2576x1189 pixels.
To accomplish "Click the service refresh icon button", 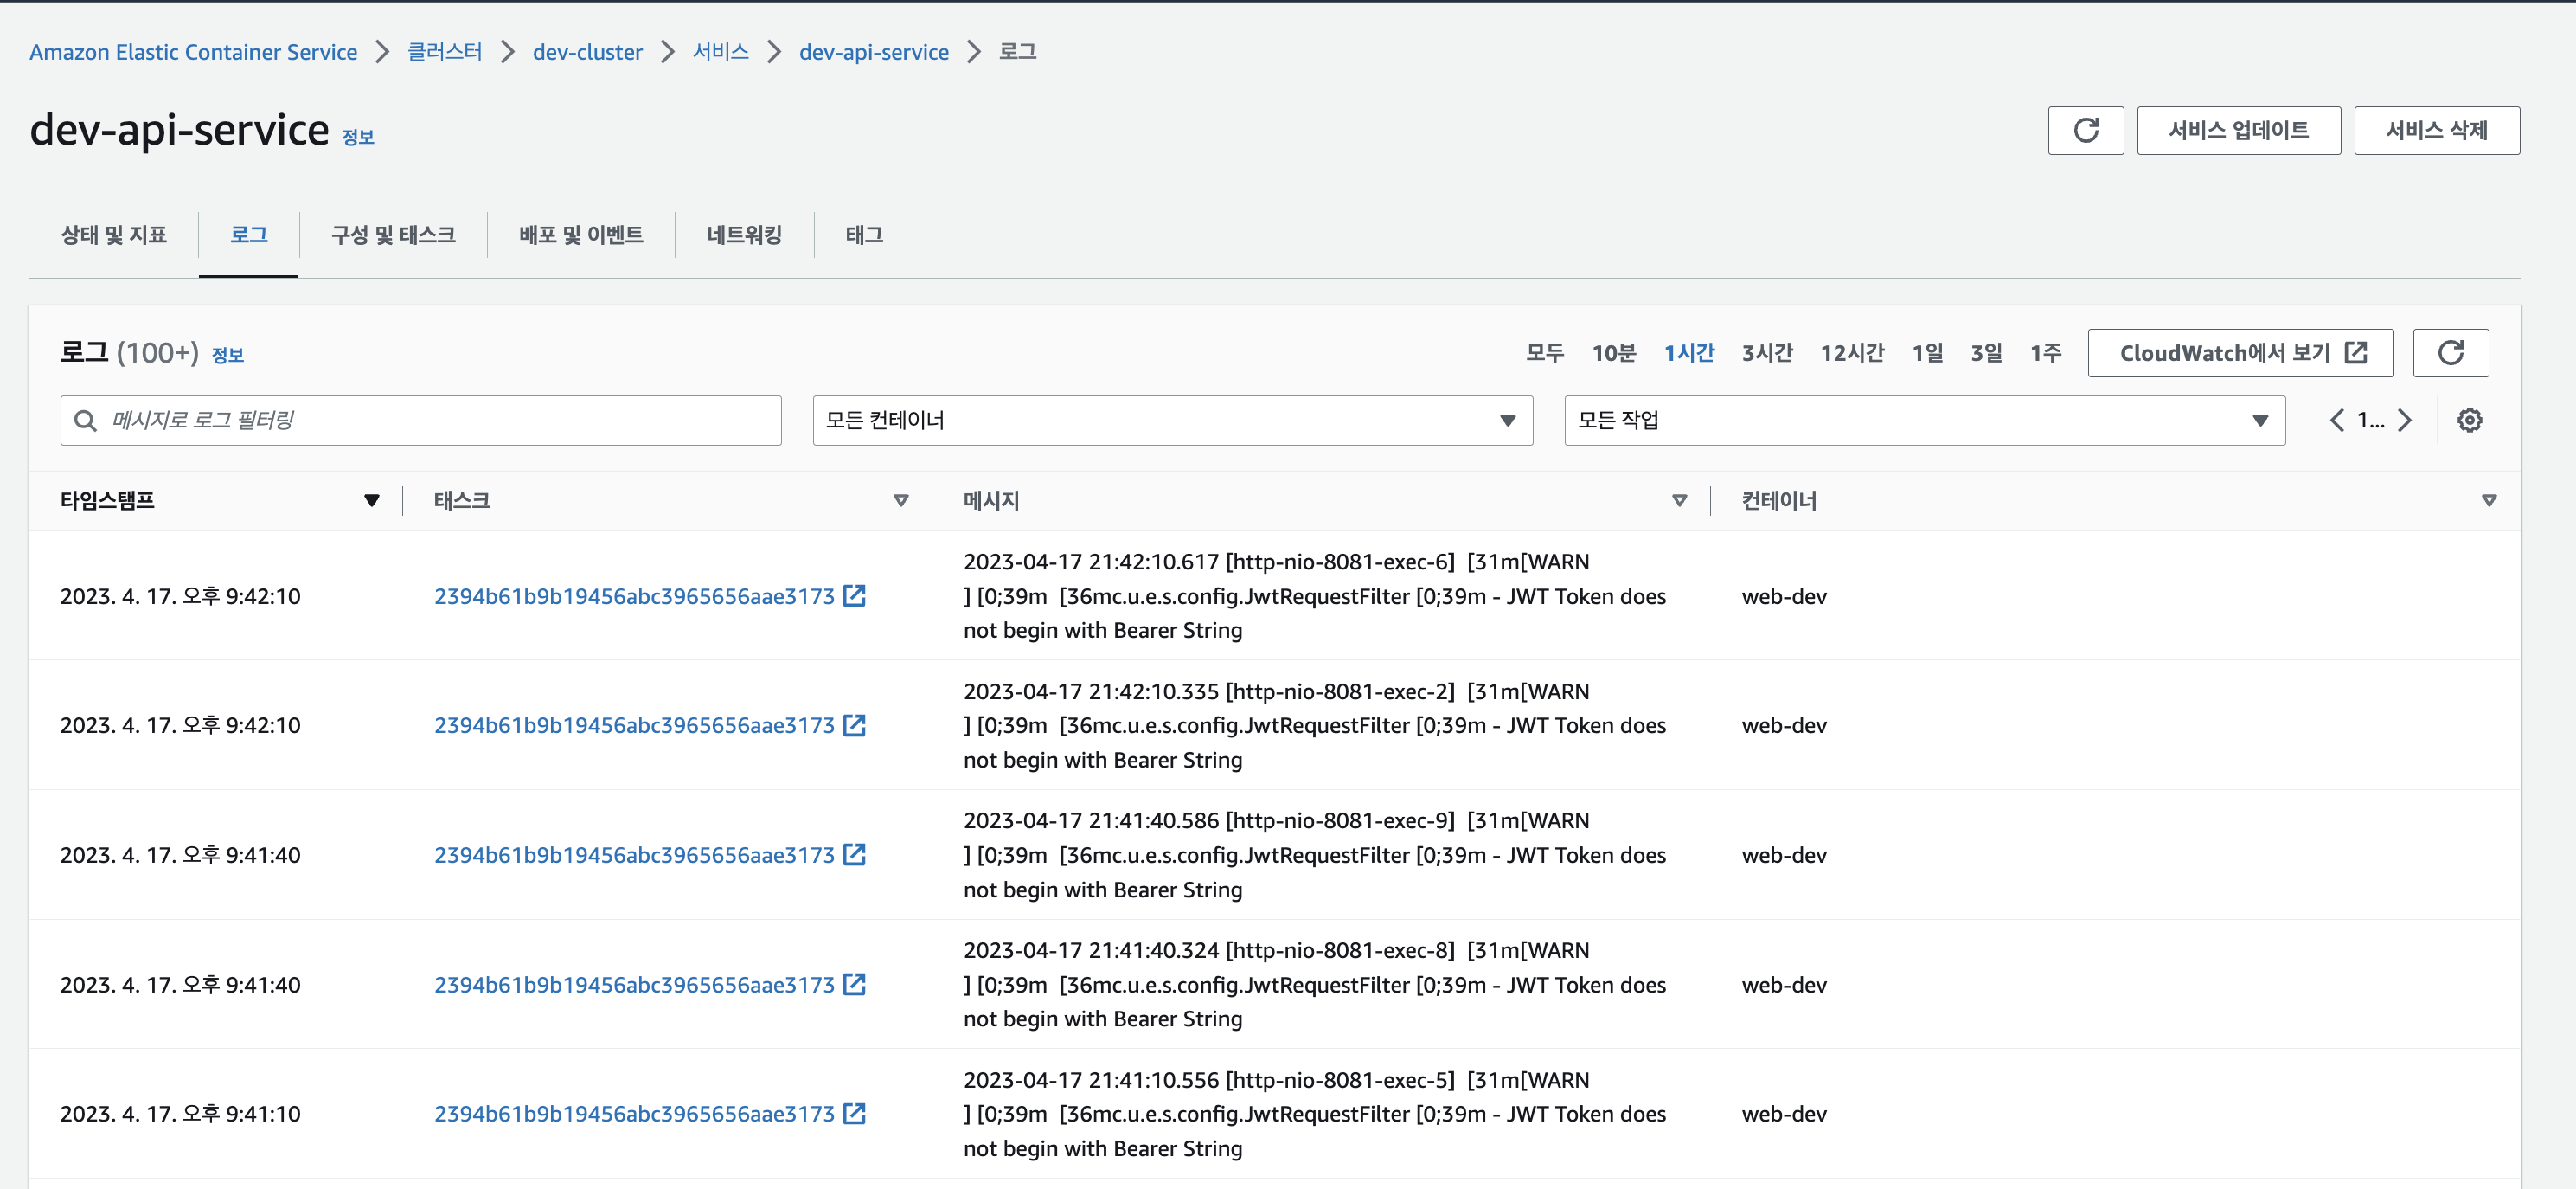I will 2085,130.
